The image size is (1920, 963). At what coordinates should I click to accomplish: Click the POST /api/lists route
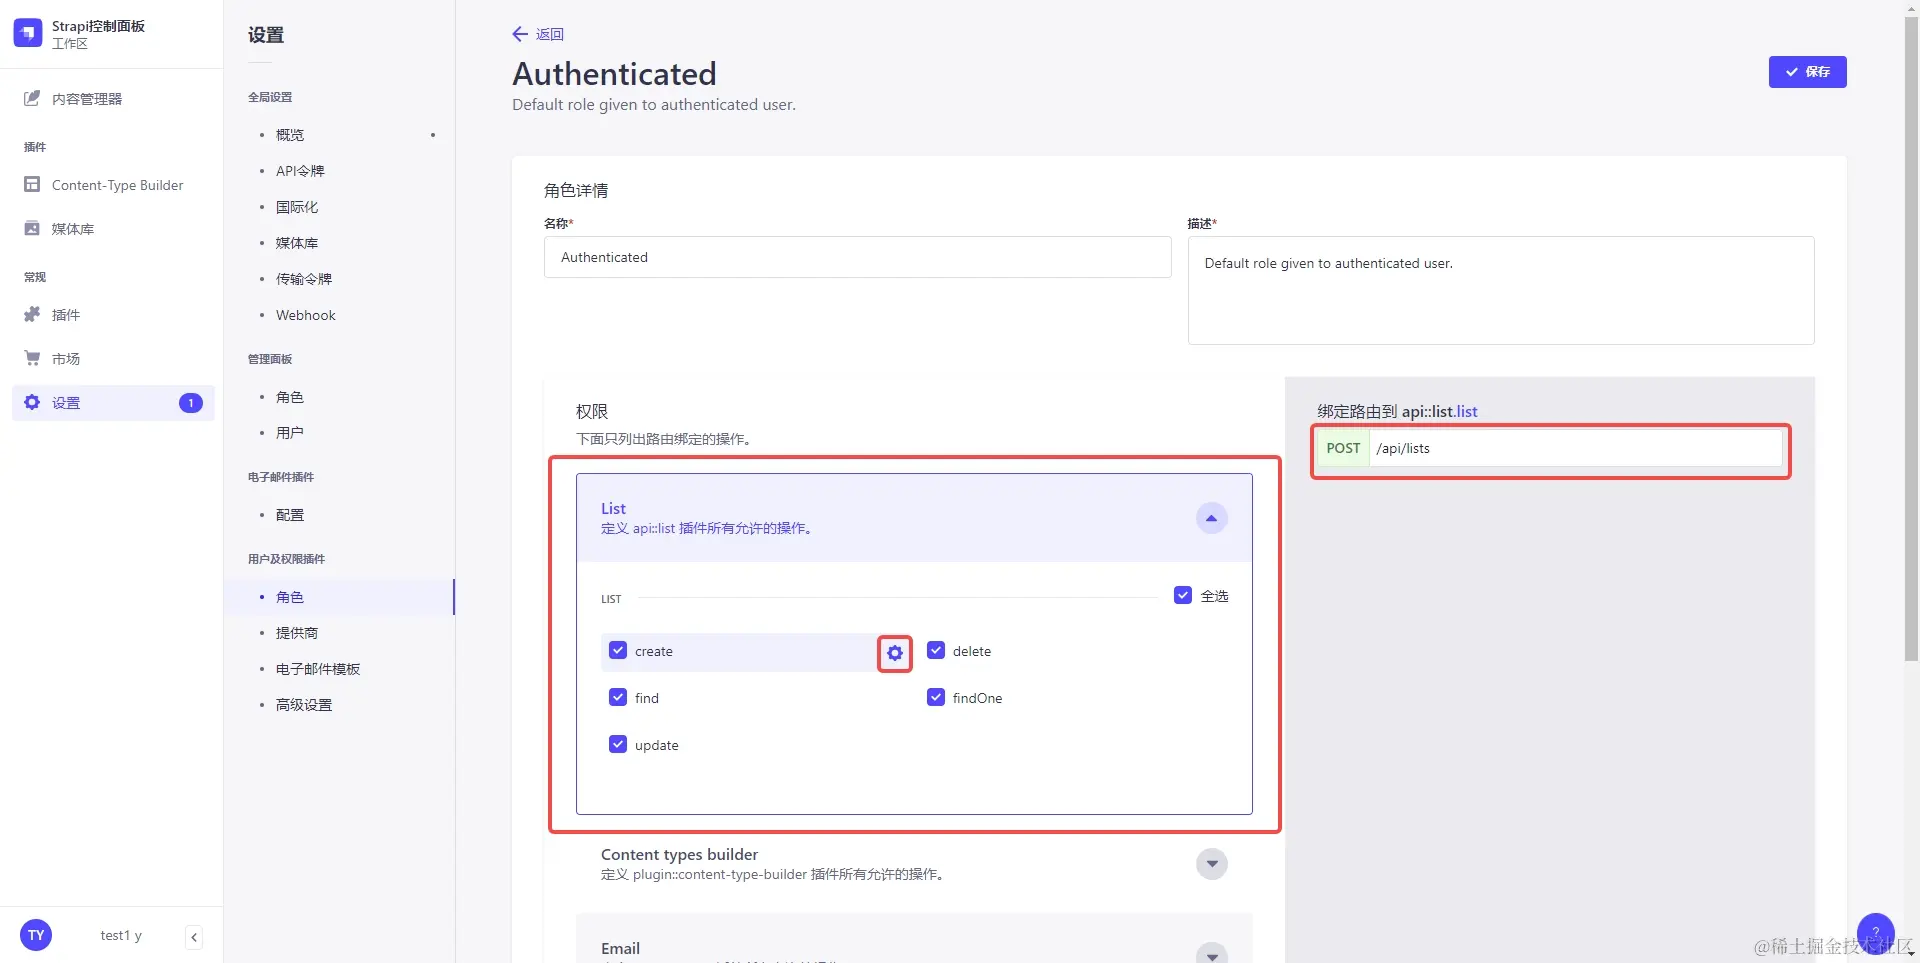(1549, 448)
